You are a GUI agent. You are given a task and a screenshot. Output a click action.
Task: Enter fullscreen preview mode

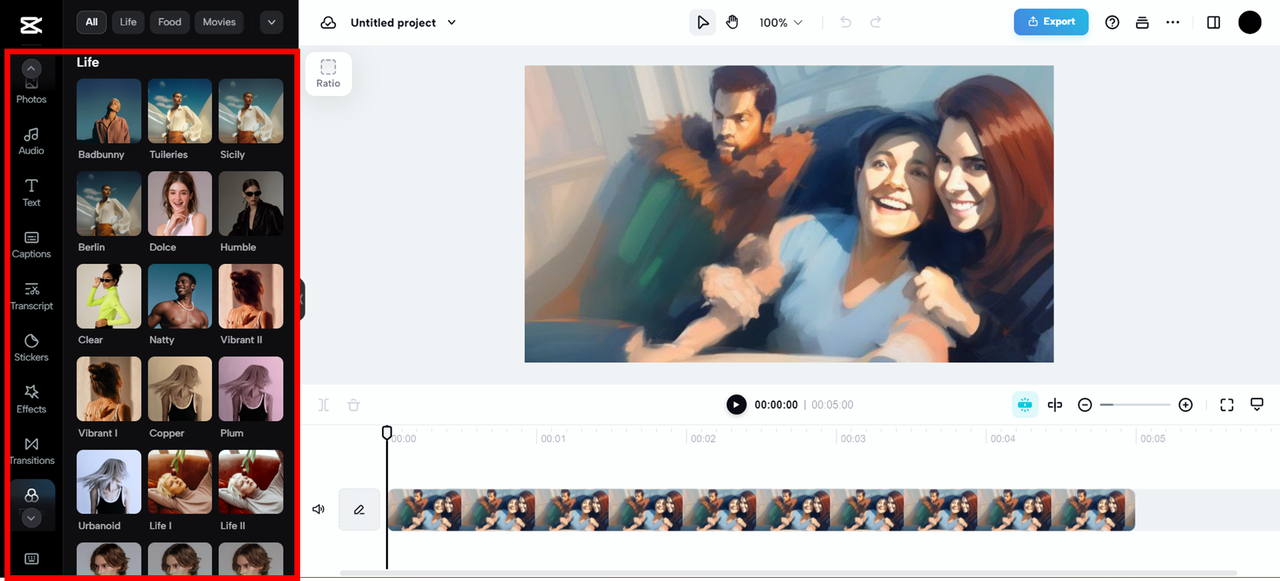[1227, 405]
